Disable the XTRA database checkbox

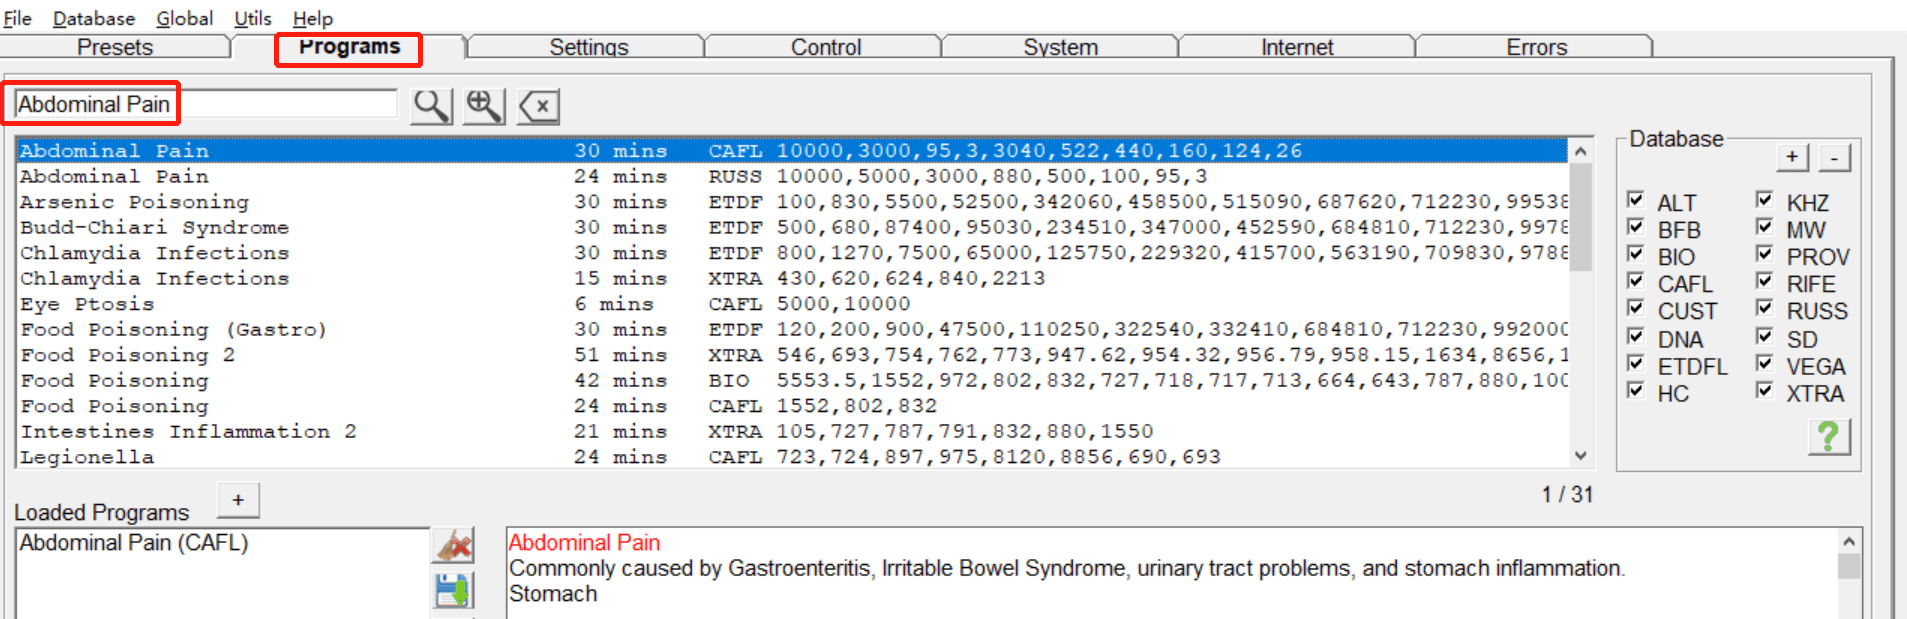[x=1765, y=391]
